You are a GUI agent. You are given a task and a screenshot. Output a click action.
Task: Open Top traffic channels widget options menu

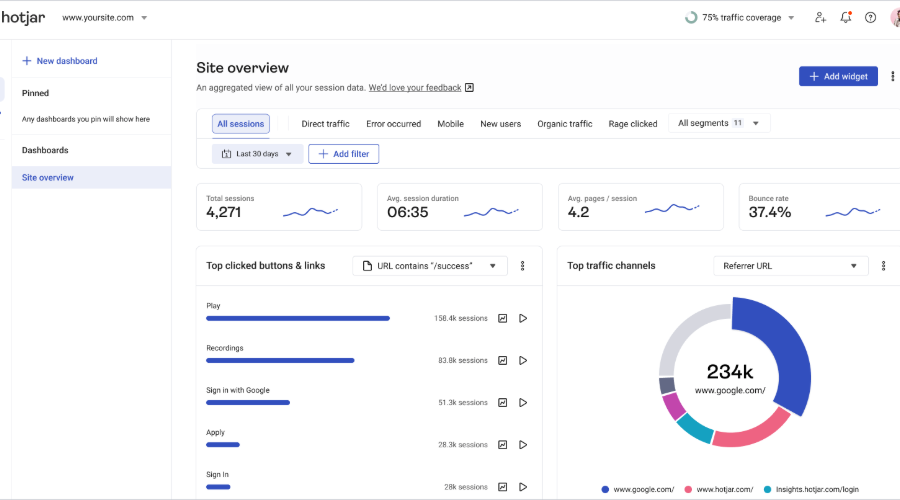(883, 266)
